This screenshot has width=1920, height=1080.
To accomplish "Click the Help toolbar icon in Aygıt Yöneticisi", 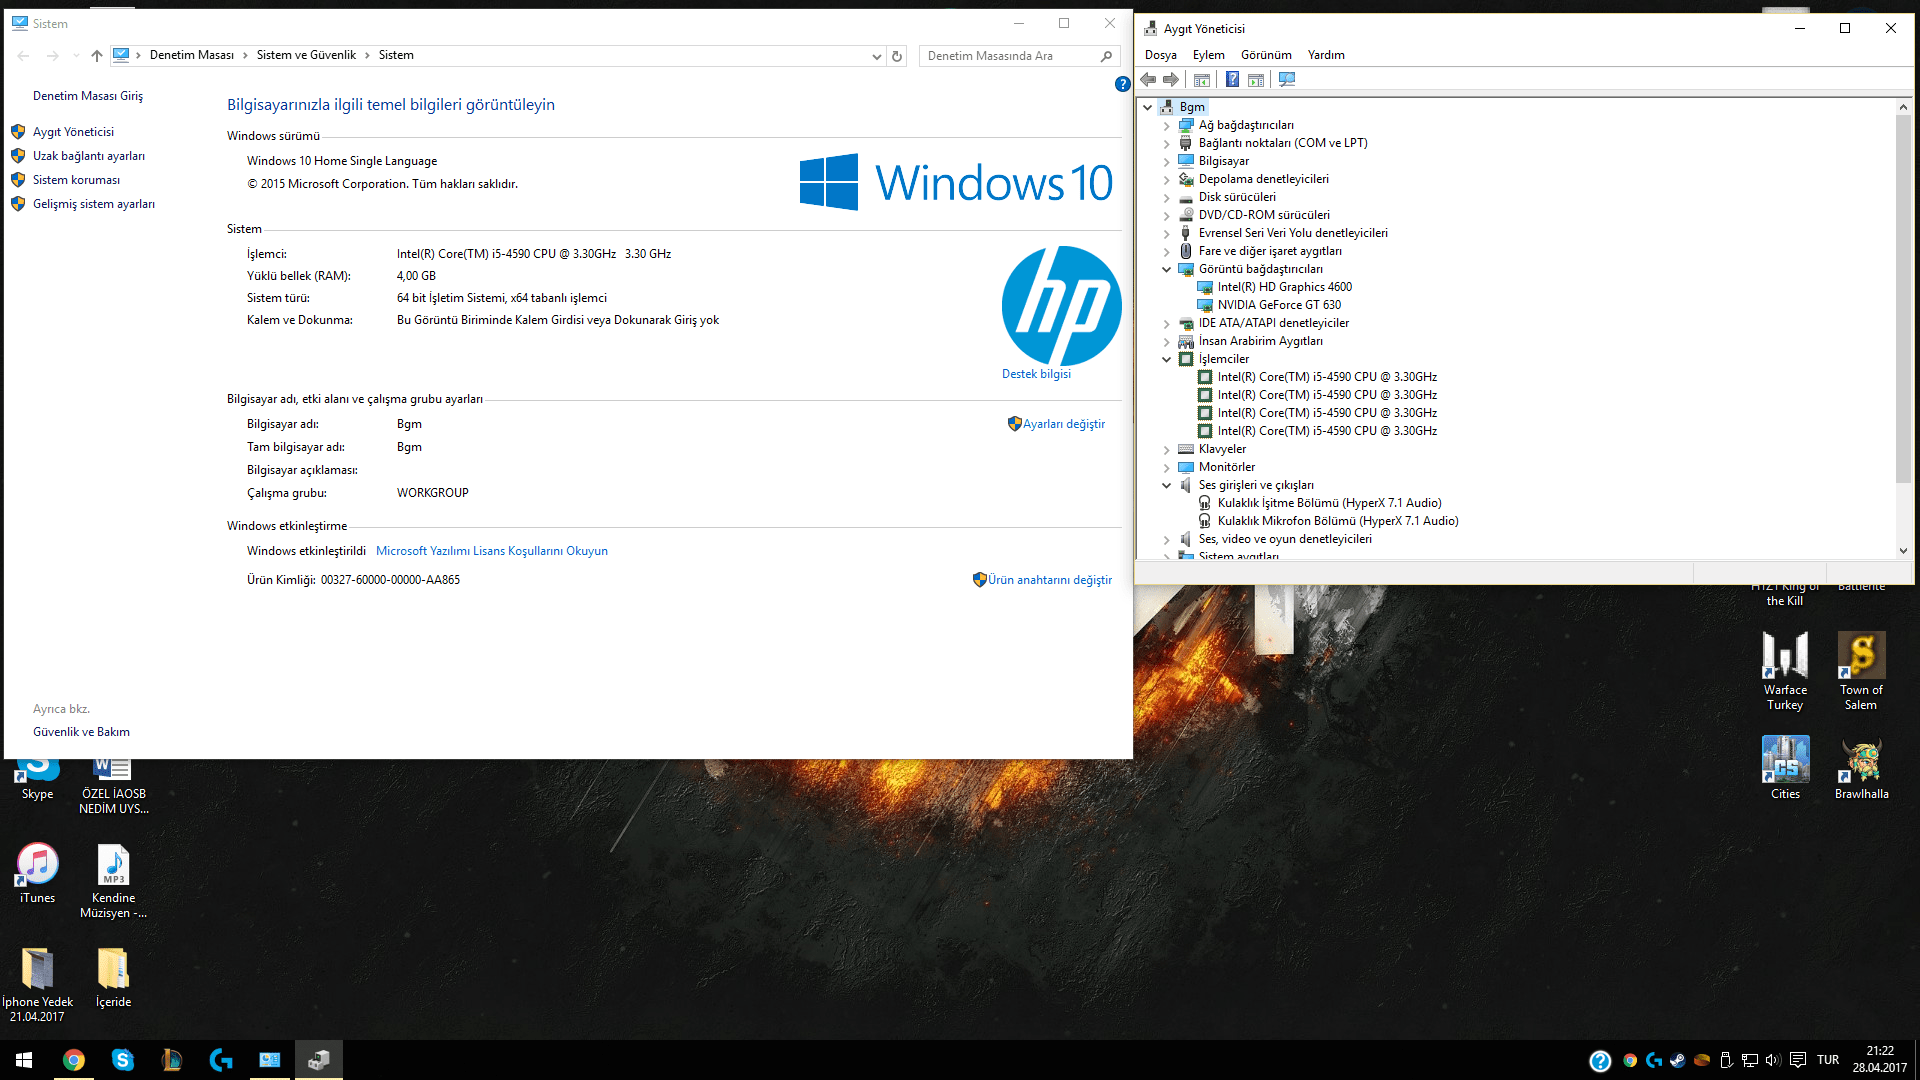I will point(1232,80).
